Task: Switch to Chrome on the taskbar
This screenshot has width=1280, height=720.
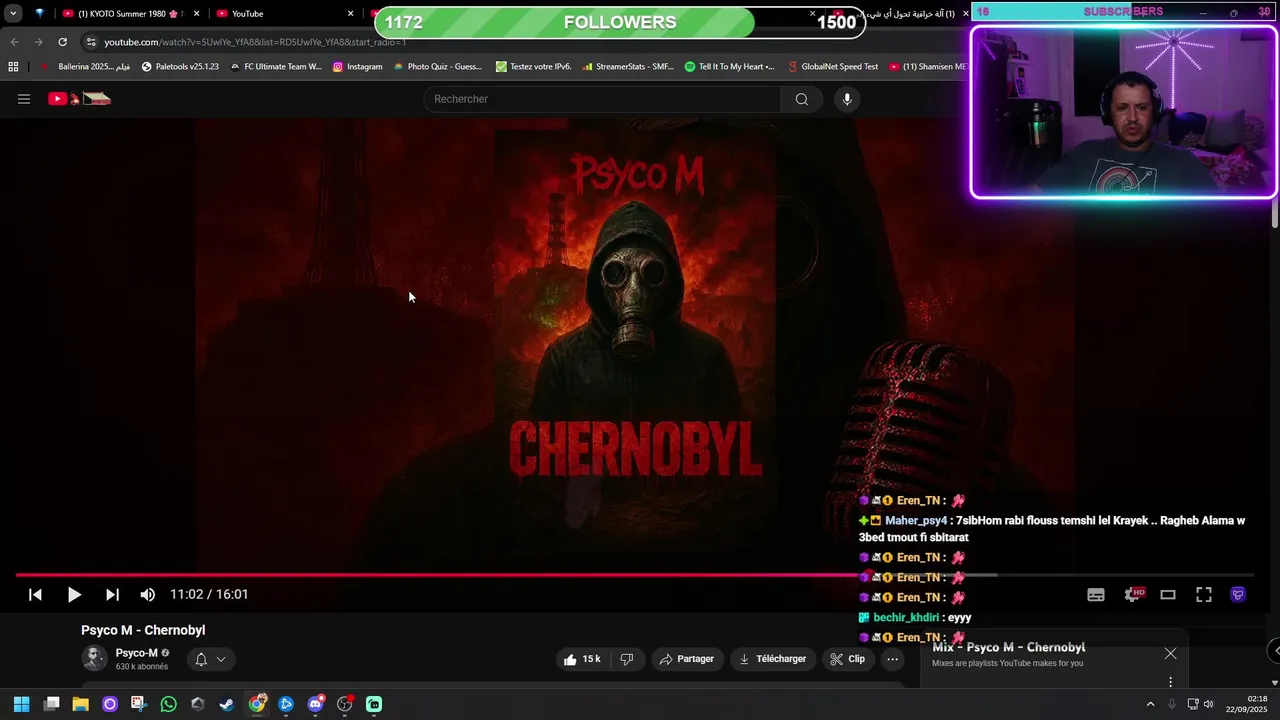Action: click(257, 704)
